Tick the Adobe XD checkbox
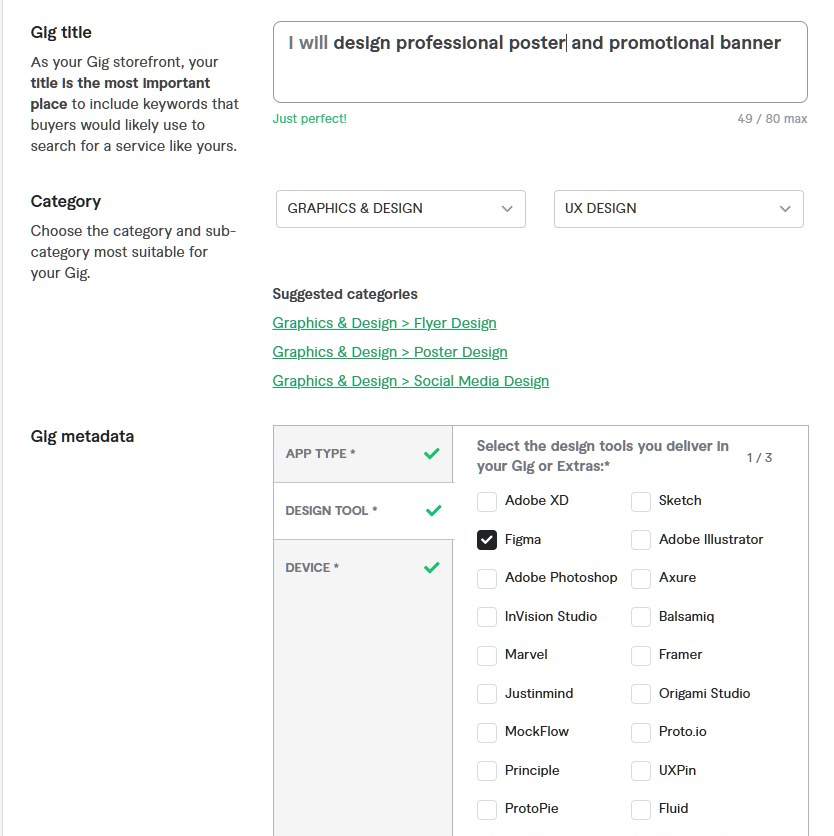Image resolution: width=834 pixels, height=836 pixels. coord(487,501)
